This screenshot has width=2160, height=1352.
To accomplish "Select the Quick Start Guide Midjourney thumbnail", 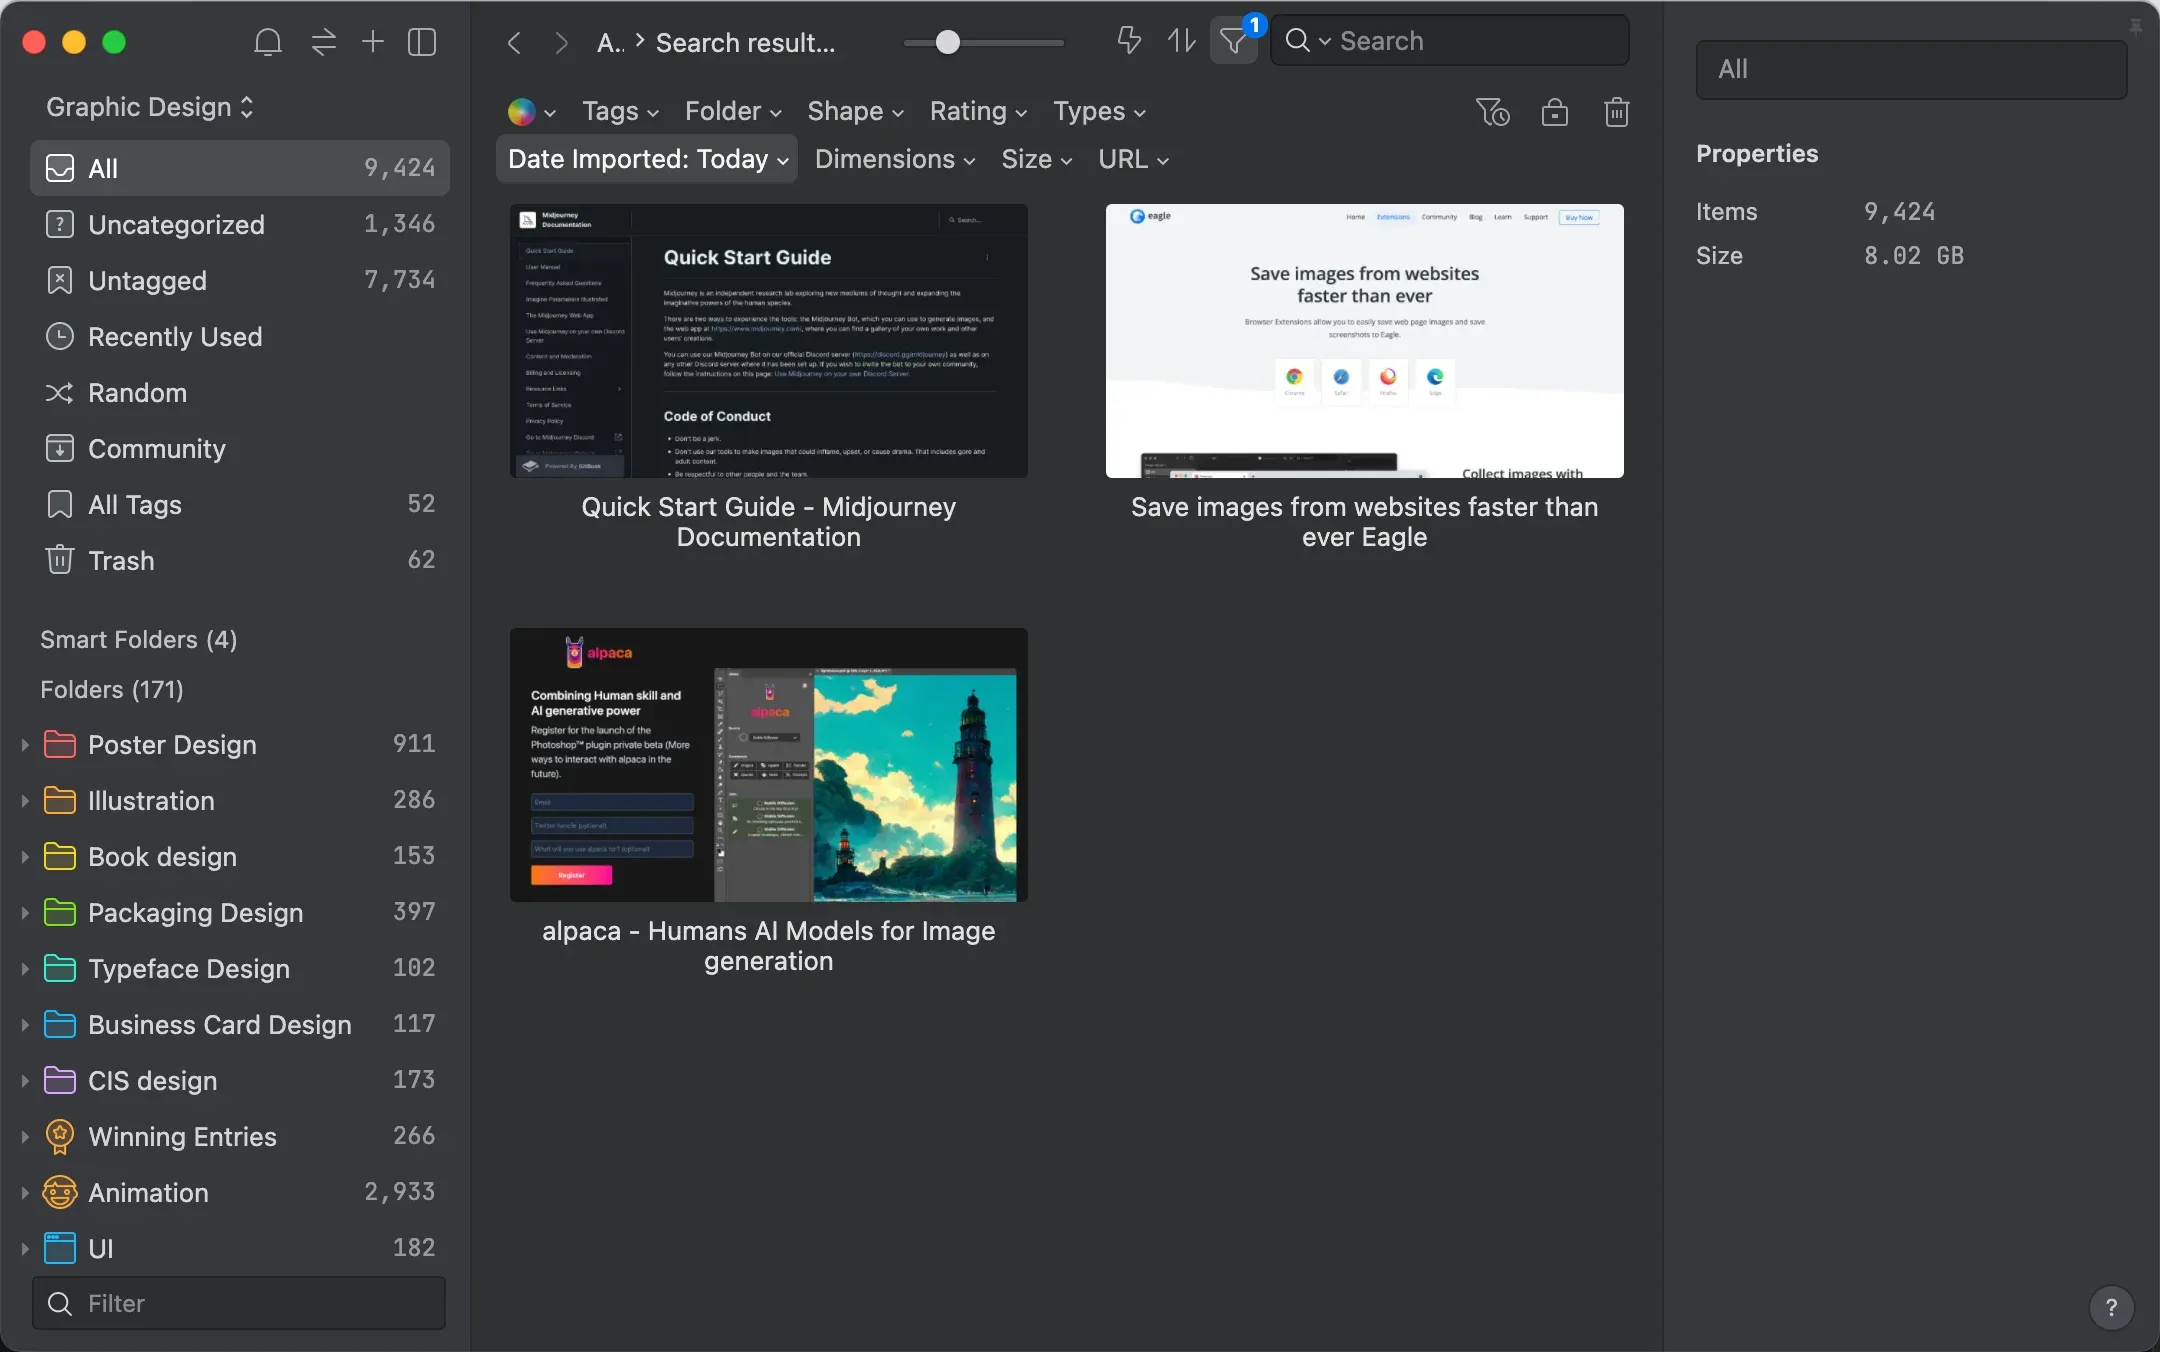I will 768,341.
